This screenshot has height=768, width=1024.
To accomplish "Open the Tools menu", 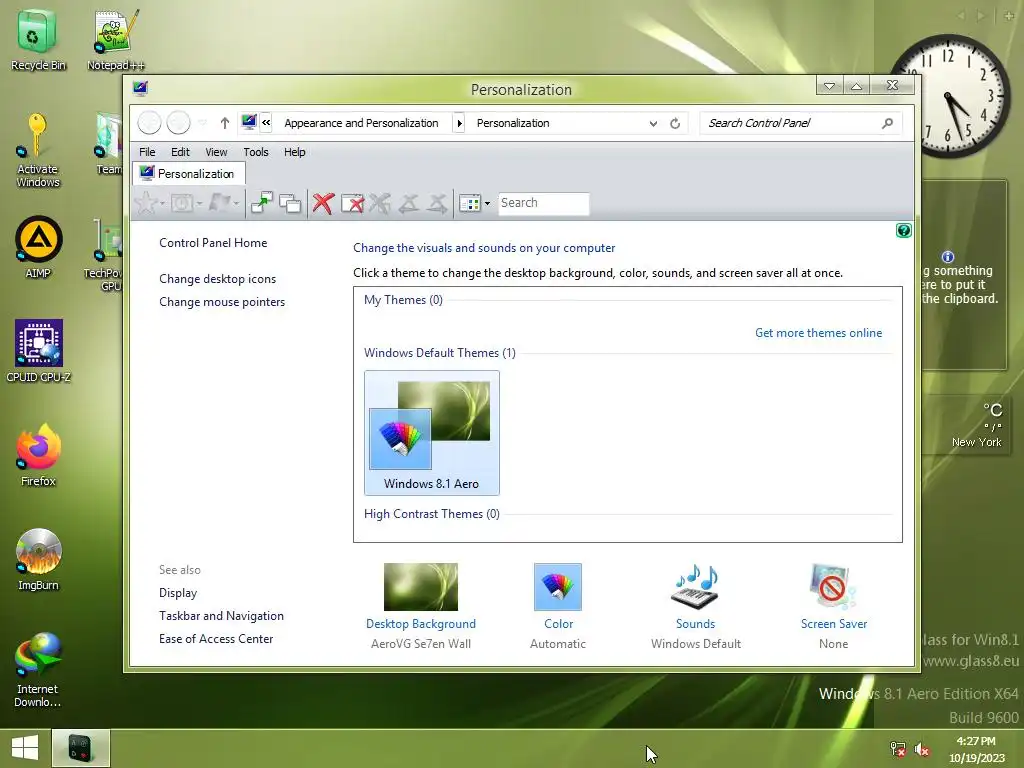I will [256, 152].
